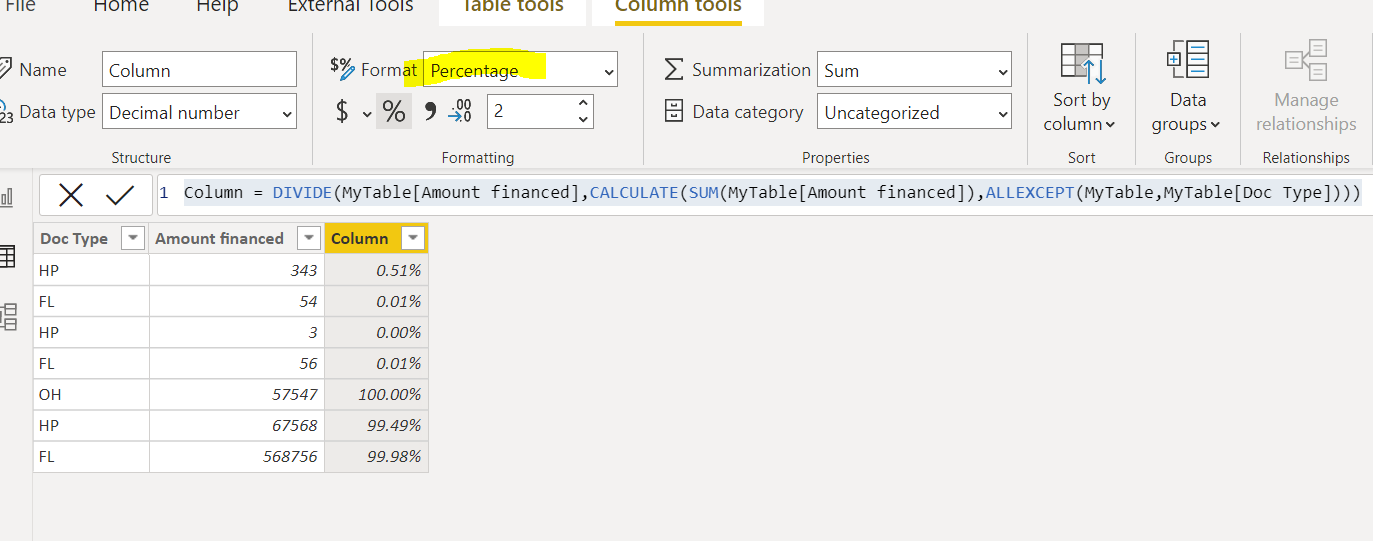Viewport: 1373px width, 541px height.
Task: Open the Home ribbon tab
Action: [121, 6]
